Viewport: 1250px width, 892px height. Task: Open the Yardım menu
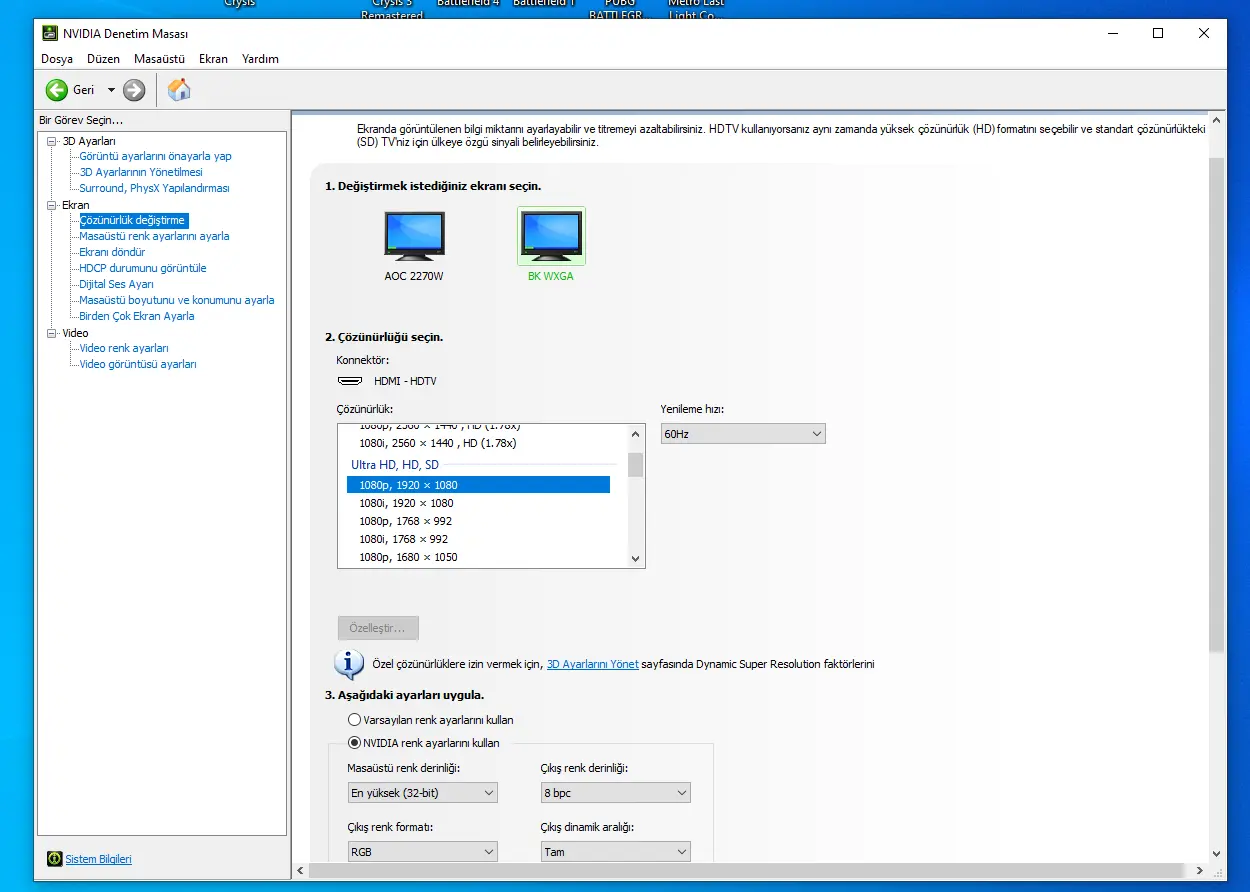point(260,59)
